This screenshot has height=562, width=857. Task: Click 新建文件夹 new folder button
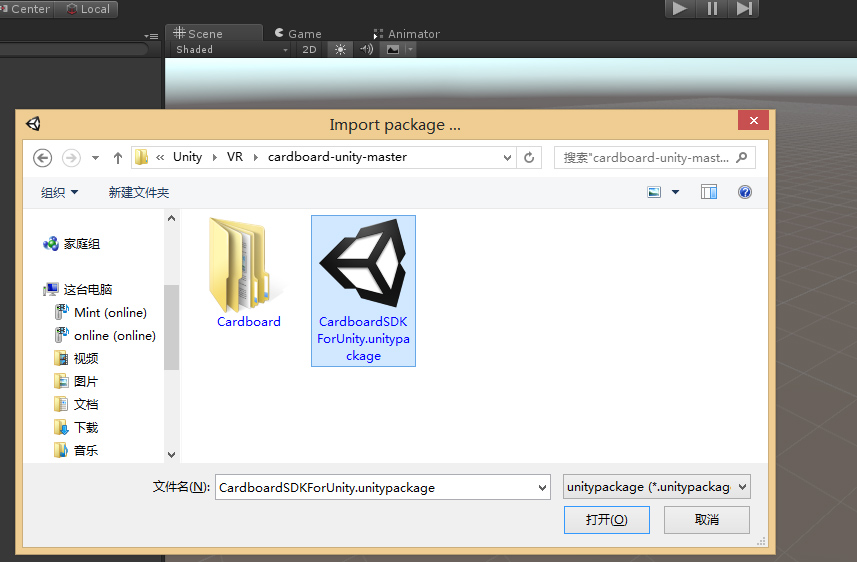[x=139, y=192]
